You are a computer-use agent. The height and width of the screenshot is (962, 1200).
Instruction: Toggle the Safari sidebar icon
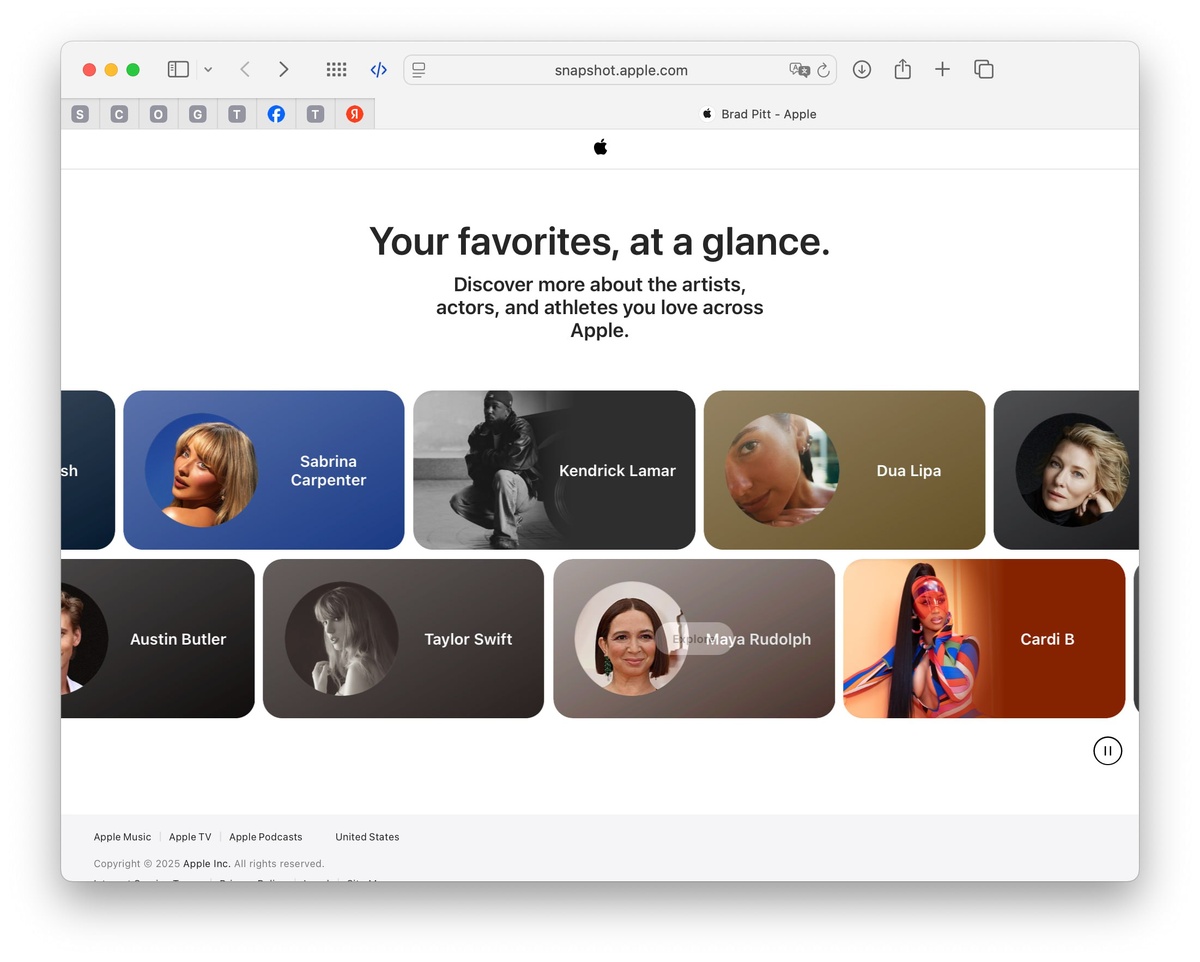tap(178, 69)
